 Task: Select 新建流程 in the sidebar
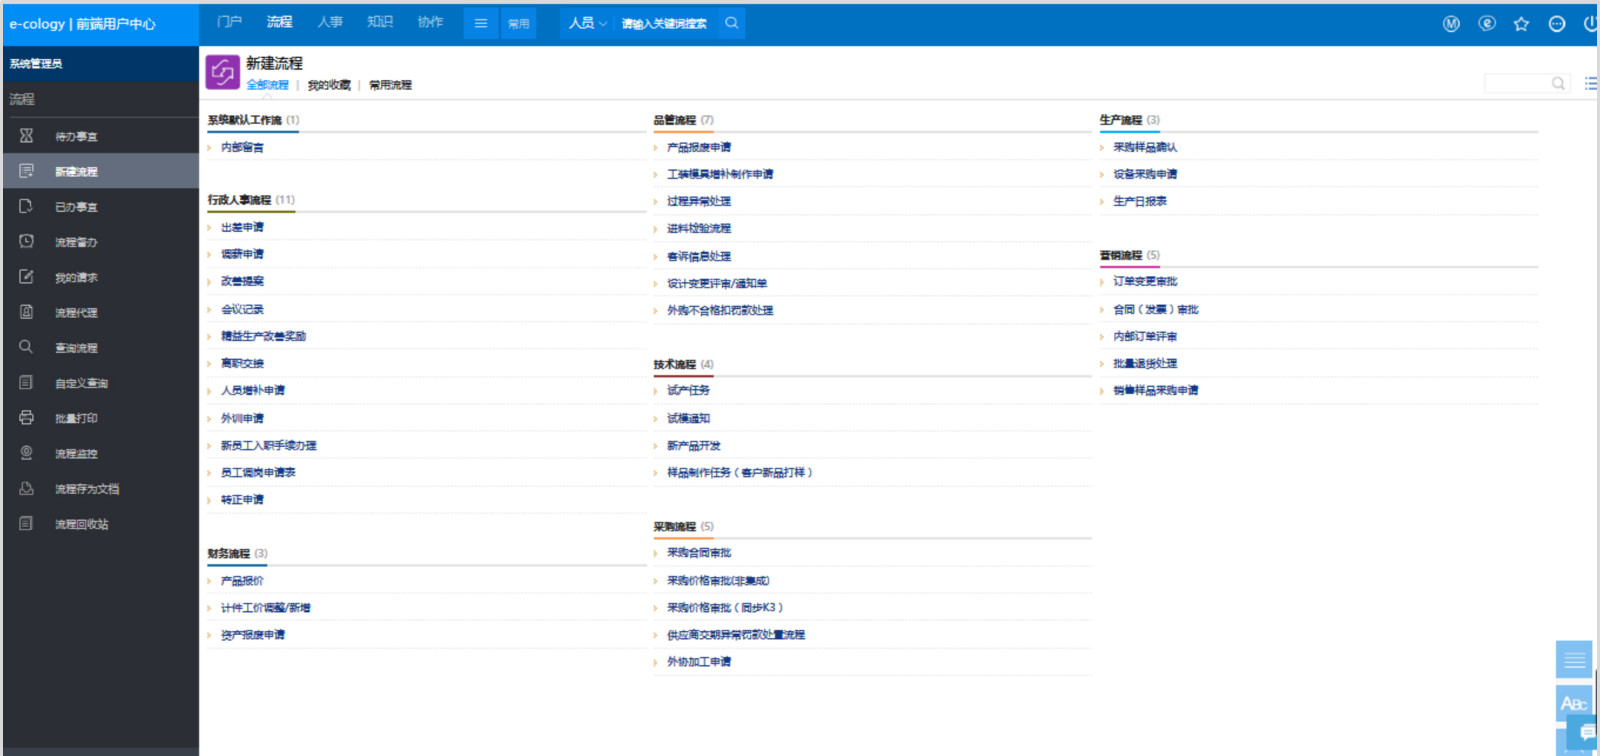coord(101,171)
